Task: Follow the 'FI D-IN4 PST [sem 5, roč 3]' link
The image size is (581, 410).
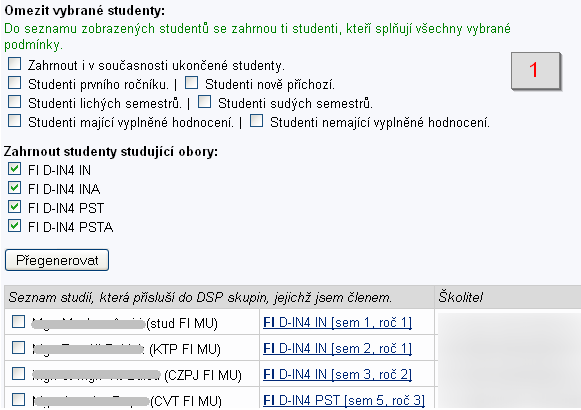Action: pos(344,400)
